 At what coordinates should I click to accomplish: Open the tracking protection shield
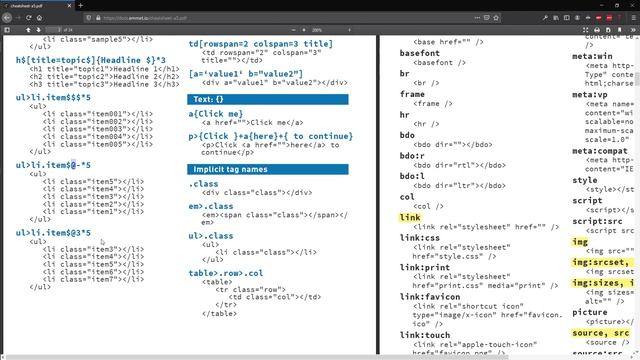click(x=89, y=18)
